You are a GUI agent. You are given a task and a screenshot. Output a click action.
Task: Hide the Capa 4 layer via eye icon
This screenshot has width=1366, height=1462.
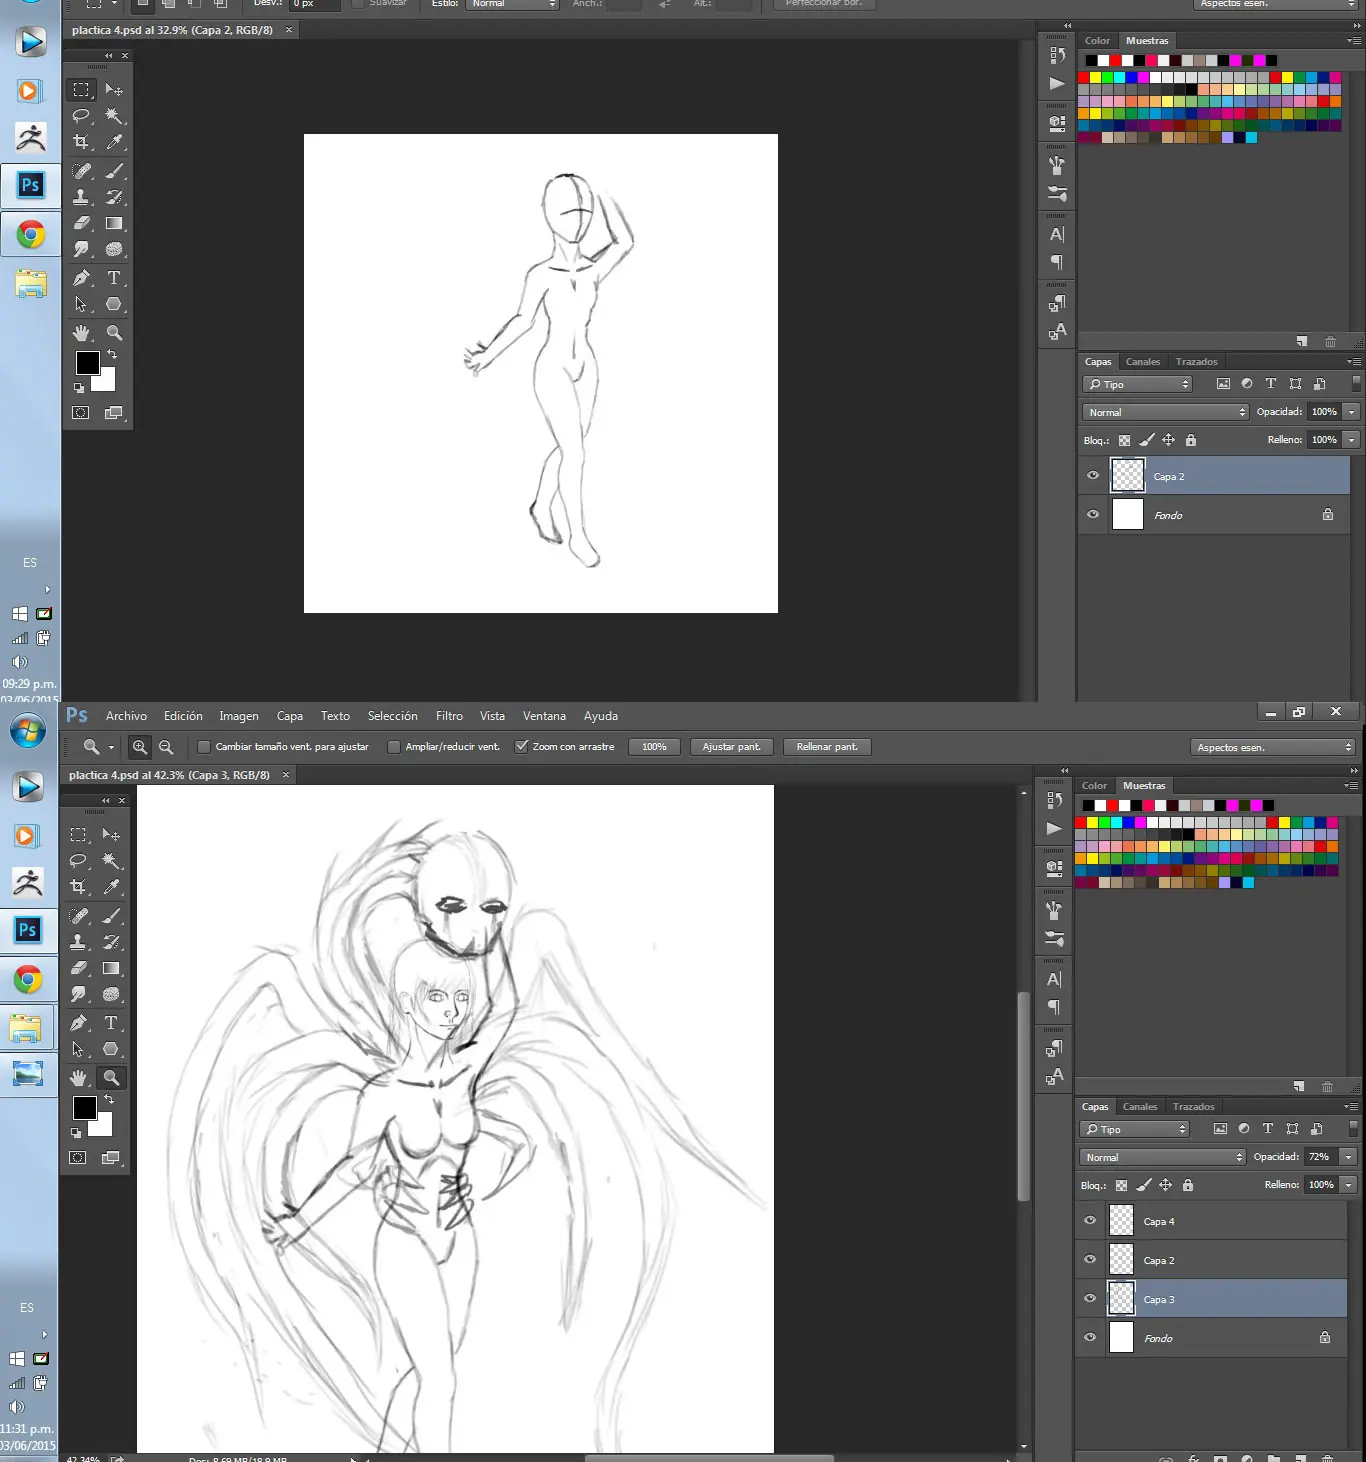(1090, 1221)
